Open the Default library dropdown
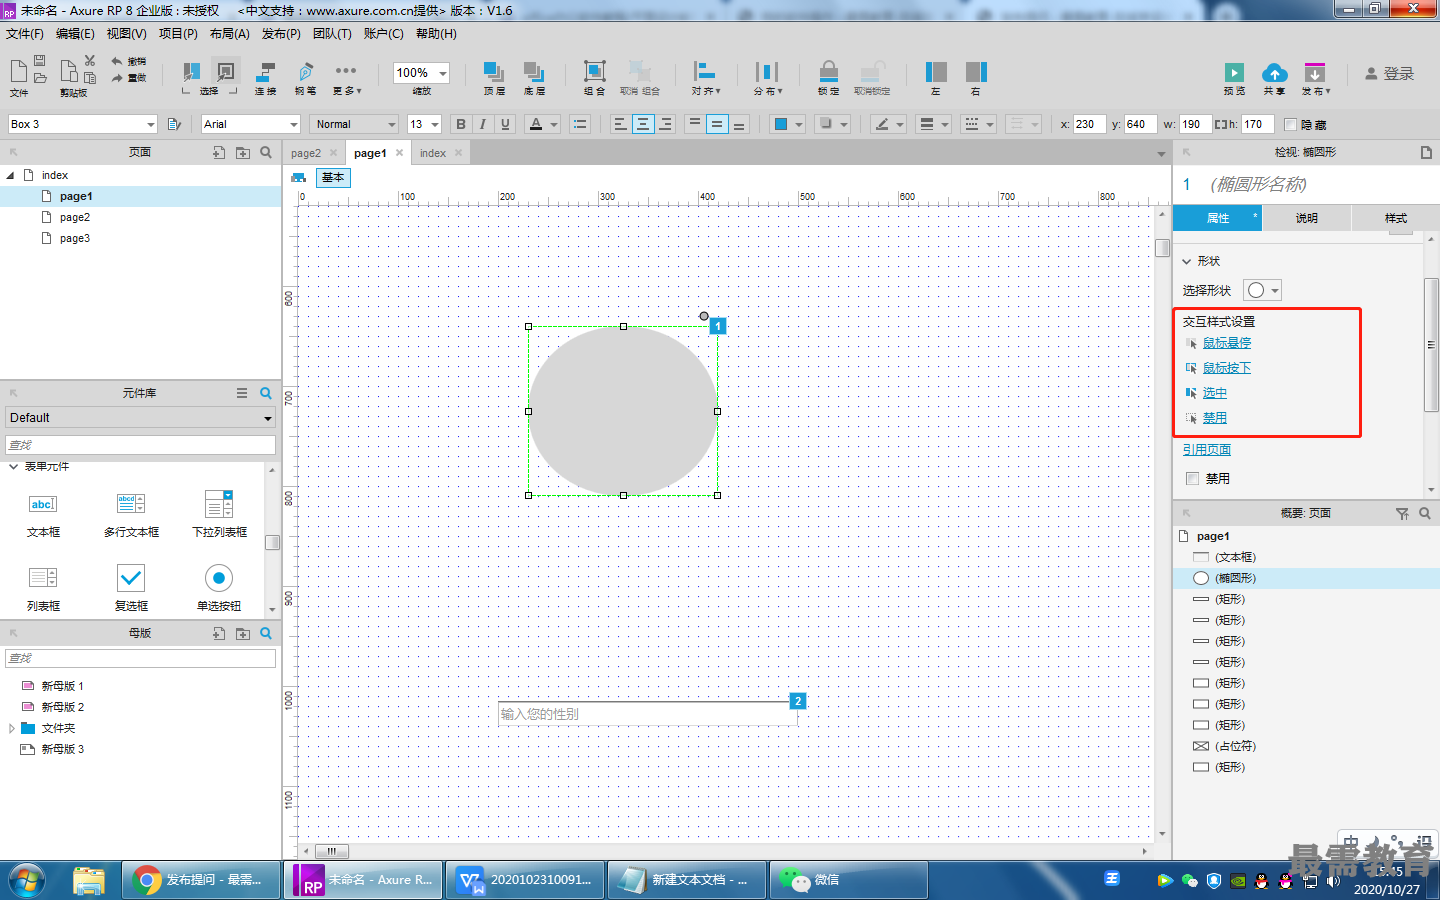This screenshot has height=900, width=1440. tap(140, 418)
